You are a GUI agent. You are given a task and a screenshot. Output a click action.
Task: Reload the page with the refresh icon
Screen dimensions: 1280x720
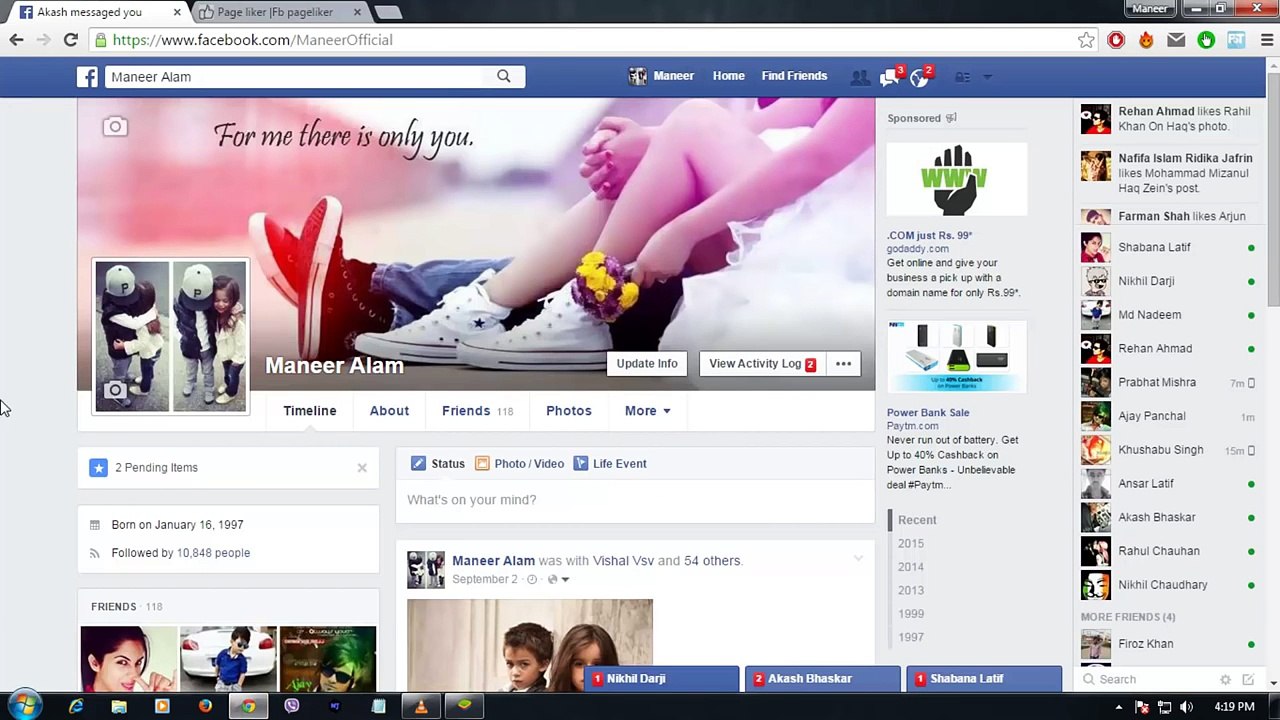(70, 40)
